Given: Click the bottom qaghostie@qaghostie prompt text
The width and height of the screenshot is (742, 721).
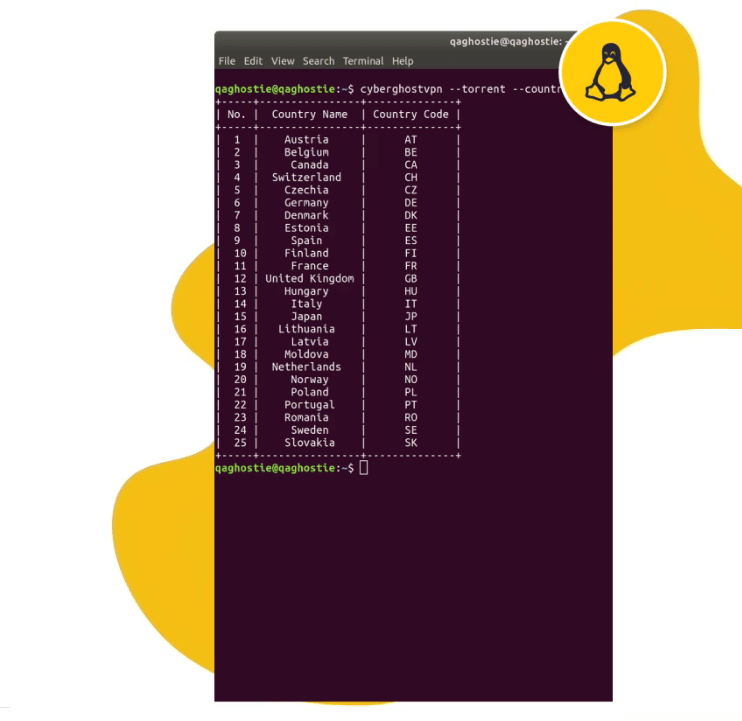Looking at the screenshot, I should pos(275,468).
